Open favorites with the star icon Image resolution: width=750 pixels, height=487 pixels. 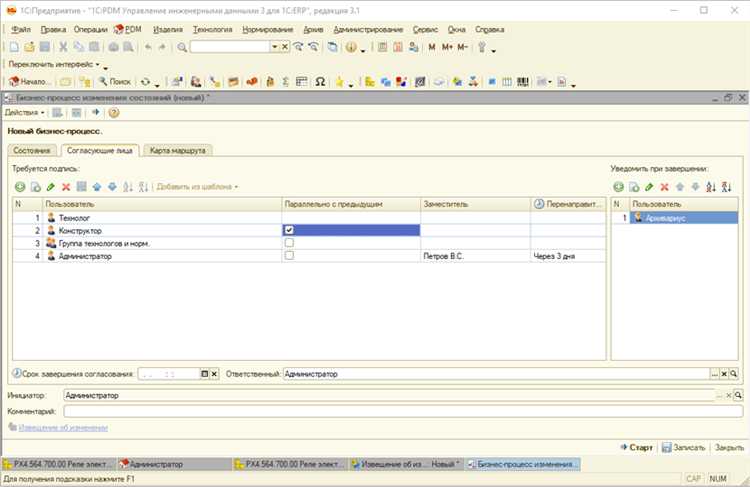pyautogui.click(x=340, y=82)
